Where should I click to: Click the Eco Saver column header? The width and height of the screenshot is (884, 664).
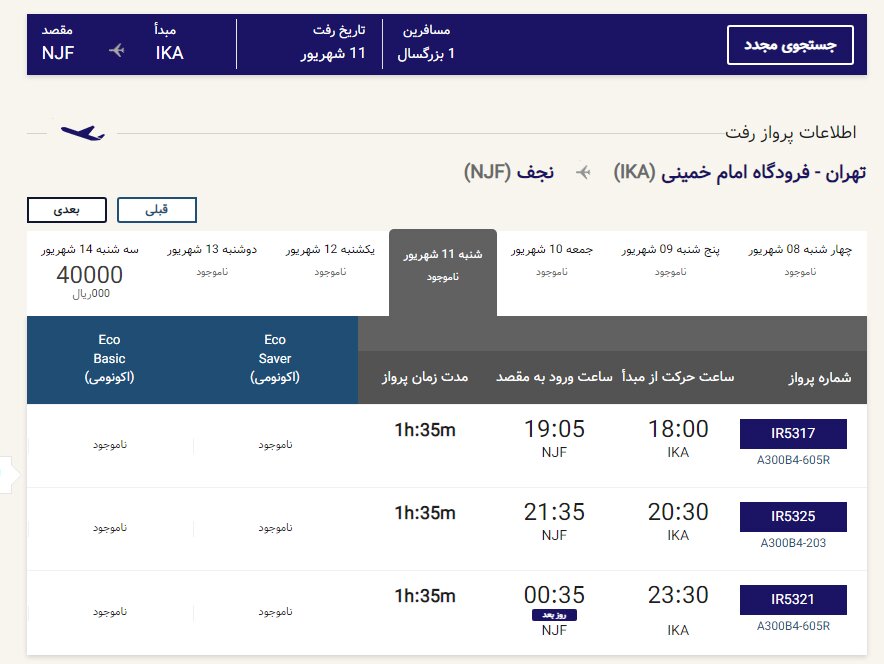click(274, 359)
